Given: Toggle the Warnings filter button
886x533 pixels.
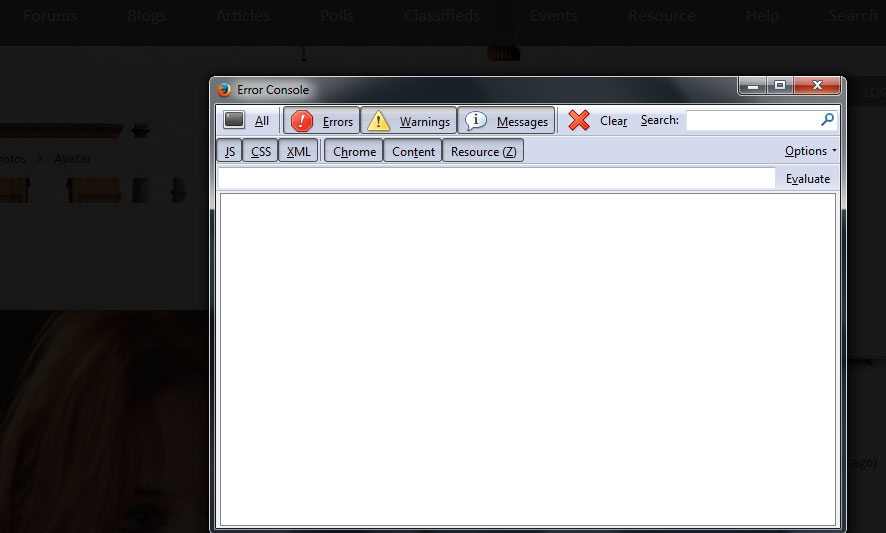Looking at the screenshot, I should tap(409, 120).
